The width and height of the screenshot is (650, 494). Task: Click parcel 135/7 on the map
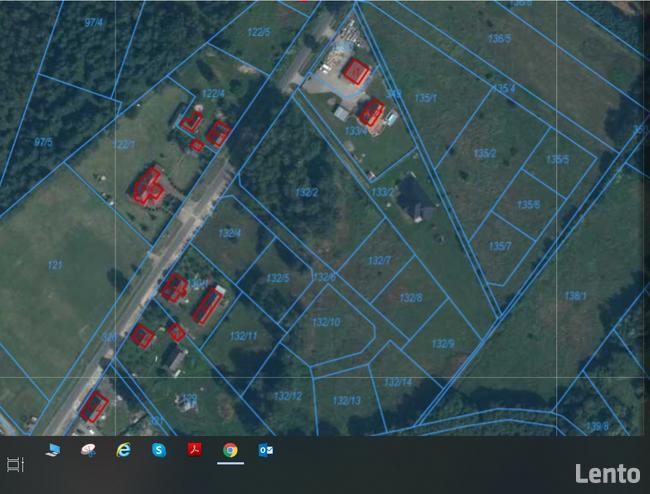tap(500, 246)
